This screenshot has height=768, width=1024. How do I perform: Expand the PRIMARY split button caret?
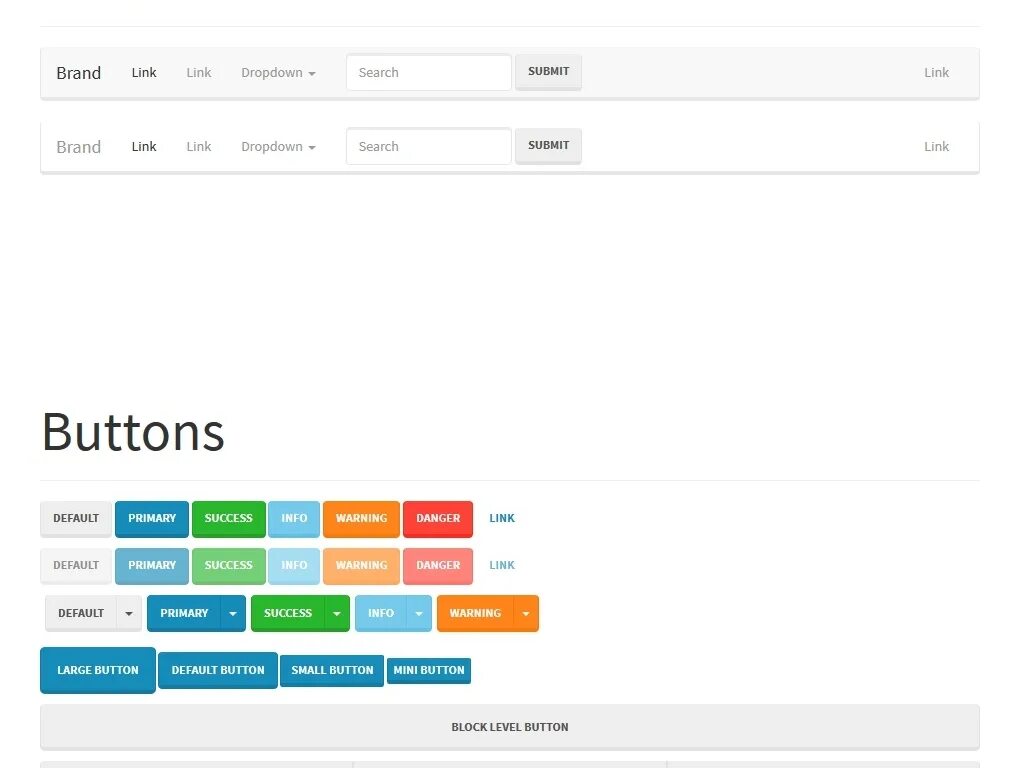pos(233,613)
